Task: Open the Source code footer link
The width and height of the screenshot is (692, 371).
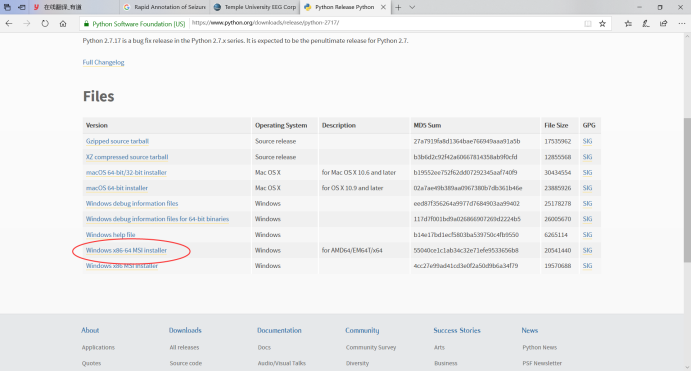Action: coord(185,364)
